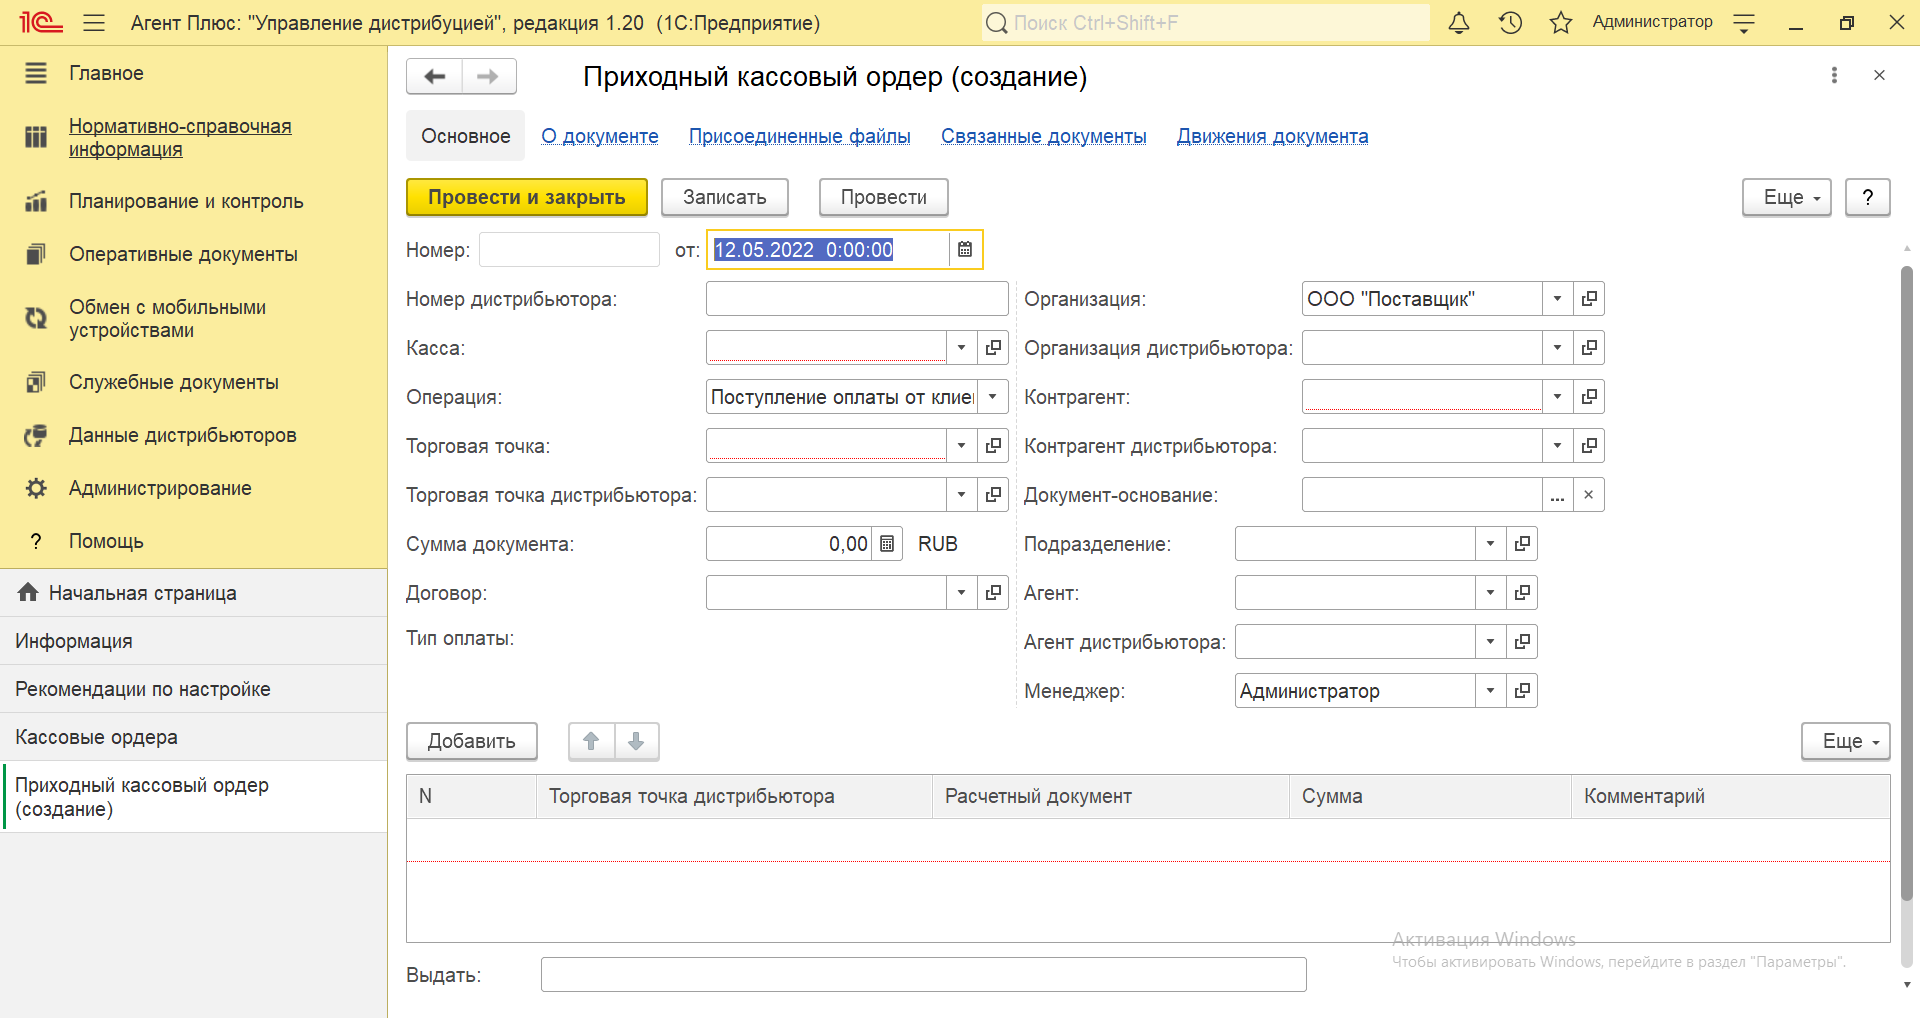Screen dimensions: 1920x1018
Task: Open Агент дистрибьютора form icon
Action: click(1522, 642)
